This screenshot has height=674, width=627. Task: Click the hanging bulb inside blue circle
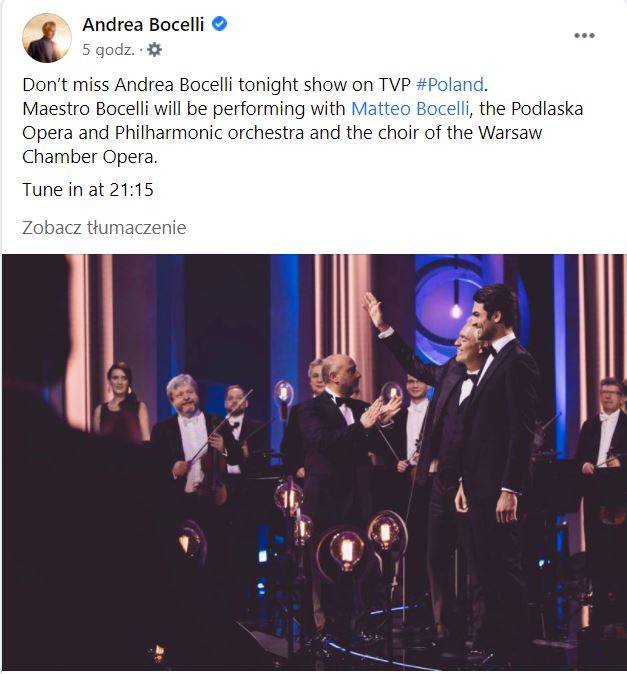click(456, 310)
